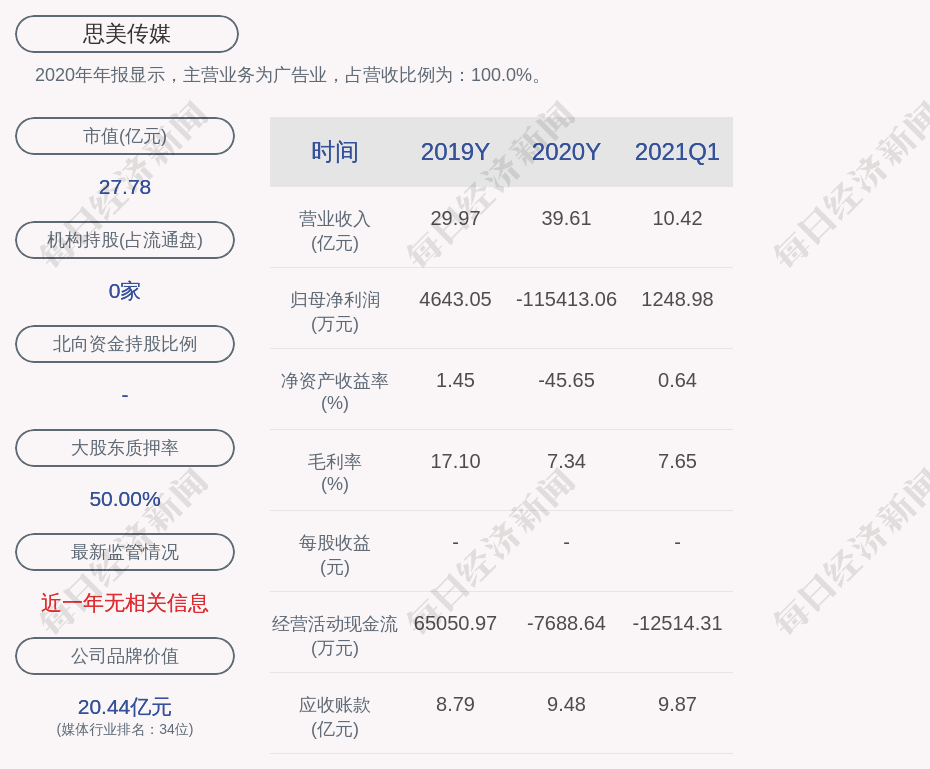Click the 公司品牌价值 label button
This screenshot has height=769, width=930.
tap(125, 656)
